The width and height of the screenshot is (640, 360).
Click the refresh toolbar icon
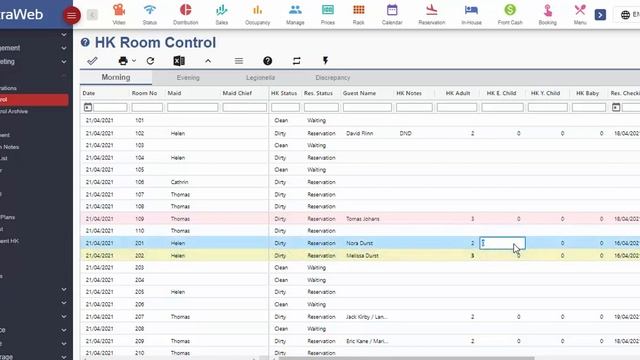tap(150, 61)
